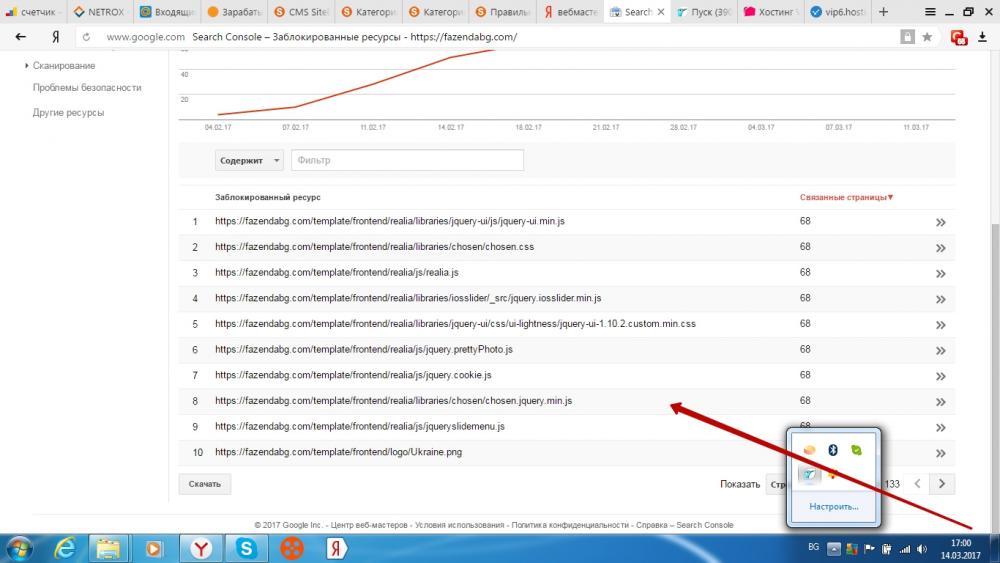Viewport: 1000px width, 563px height.
Task: Switch to the счетчик tab
Action: [x=32, y=11]
